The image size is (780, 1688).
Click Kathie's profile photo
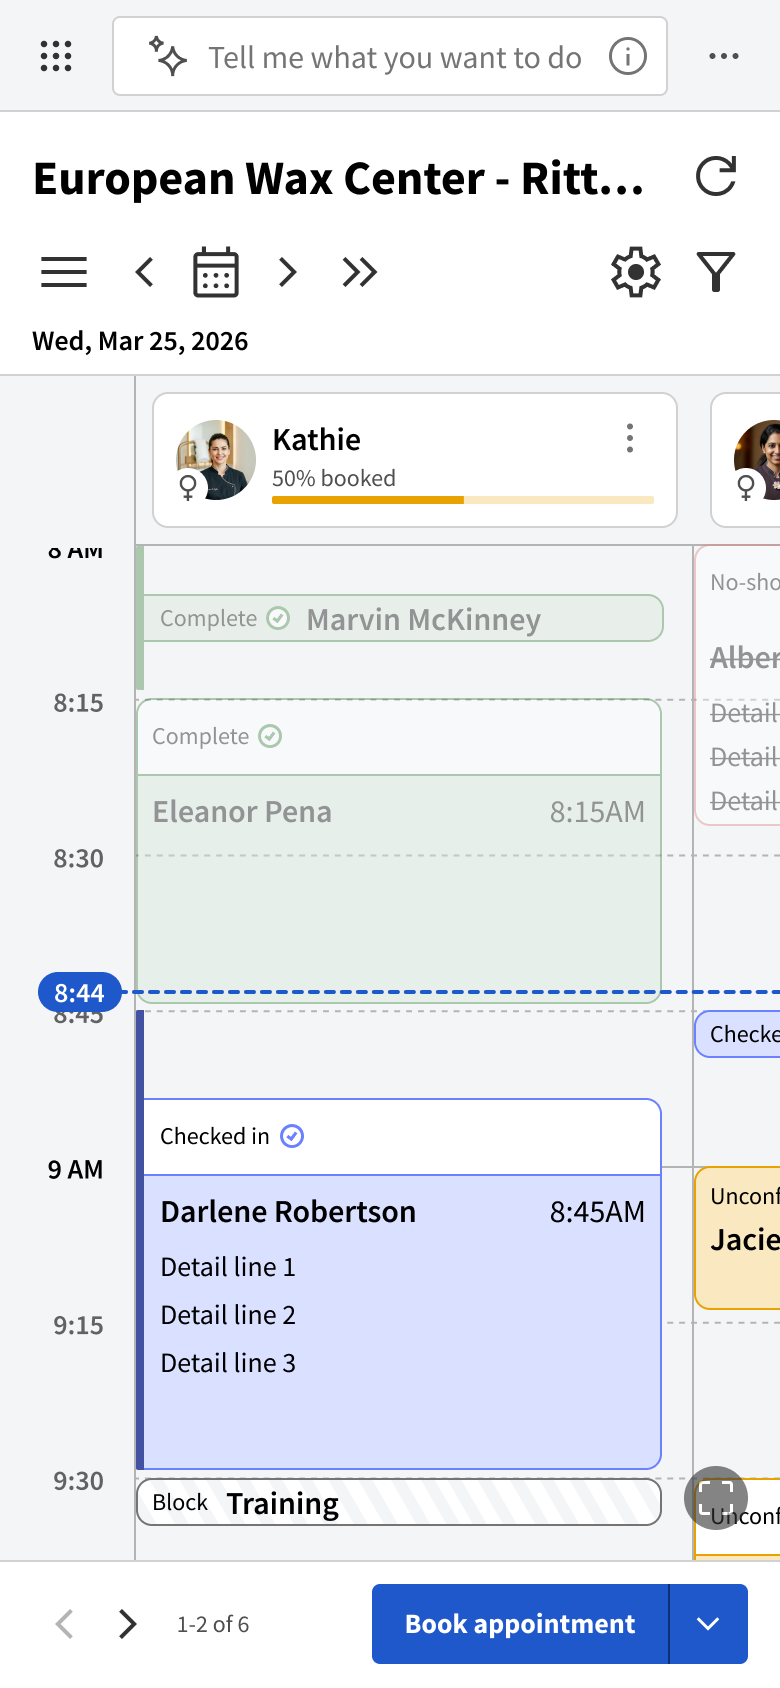[216, 460]
